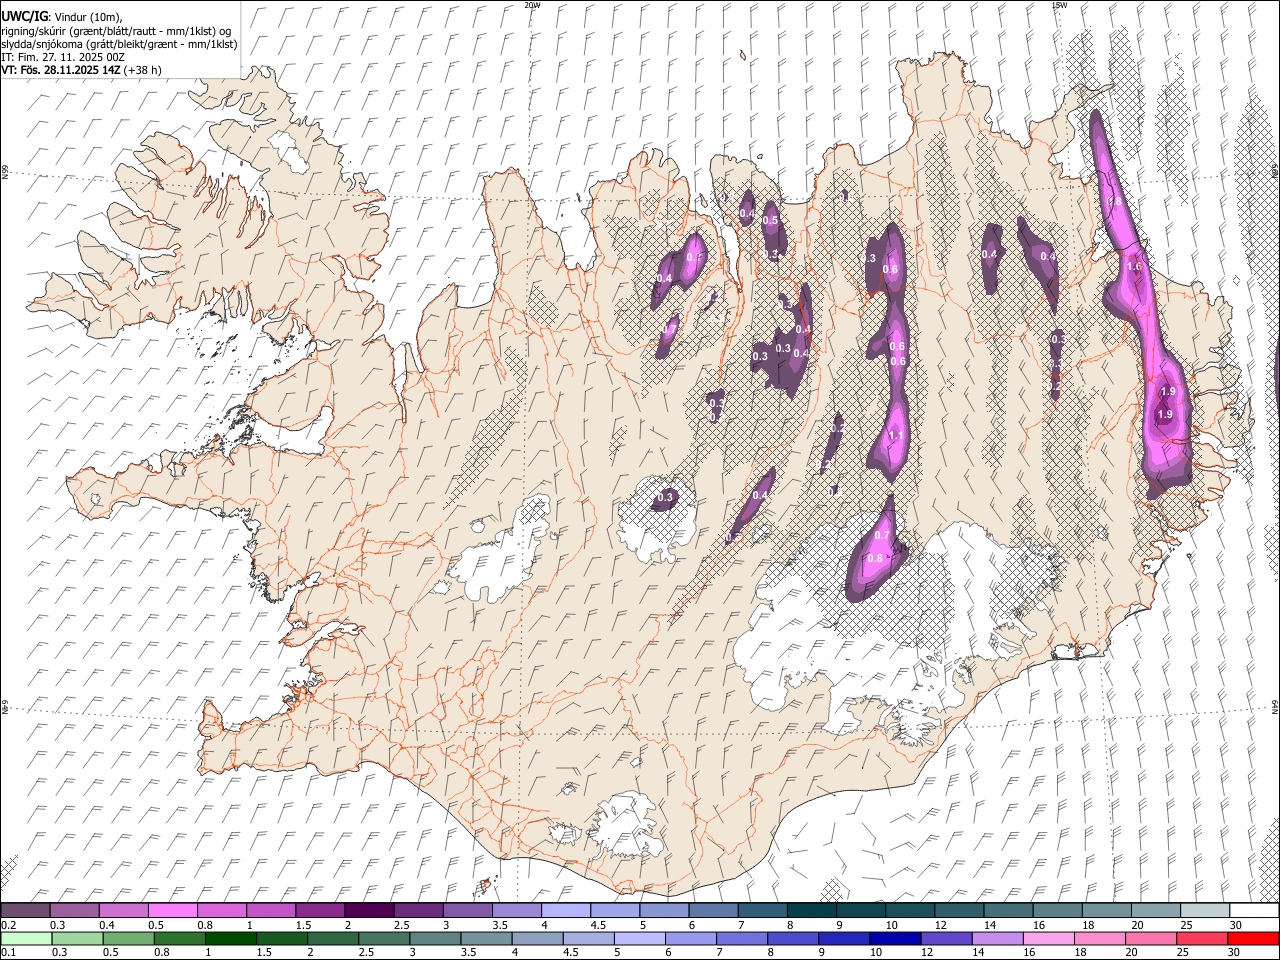This screenshot has width=1280, height=960.
Task: Click the '0.4' label in upper legend
Action: click(x=106, y=925)
